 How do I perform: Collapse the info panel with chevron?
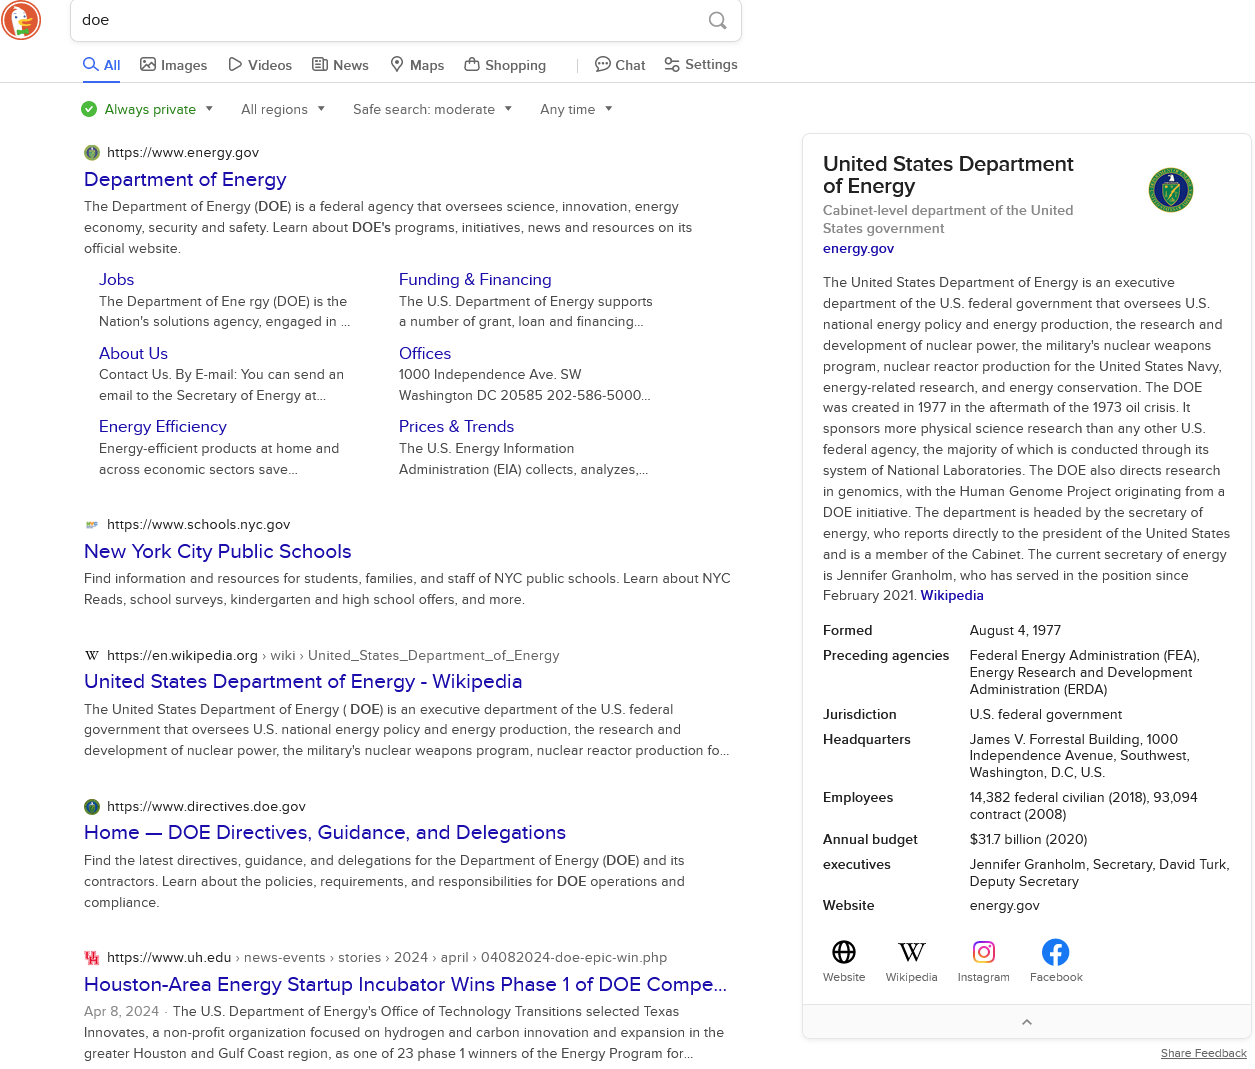click(x=1027, y=1022)
